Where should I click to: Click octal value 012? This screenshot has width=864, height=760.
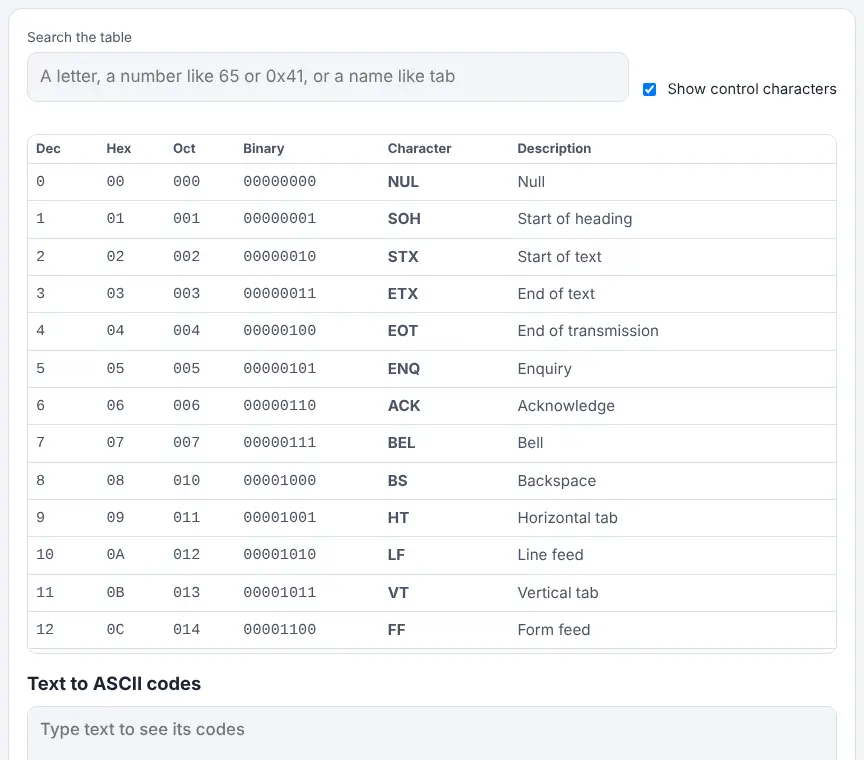click(x=186, y=554)
